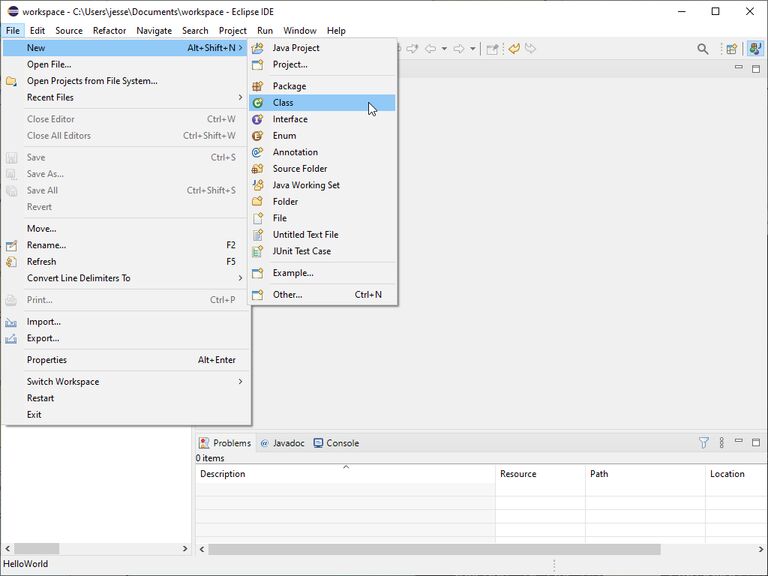The image size is (768, 576).
Task: Click the Annotation icon in submenu
Action: [x=258, y=153]
